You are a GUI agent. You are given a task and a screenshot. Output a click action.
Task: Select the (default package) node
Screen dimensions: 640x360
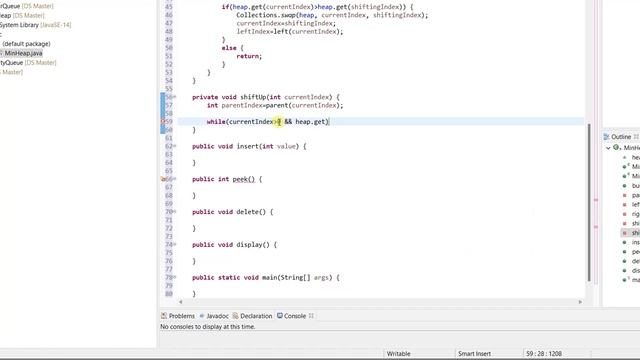coord(26,44)
